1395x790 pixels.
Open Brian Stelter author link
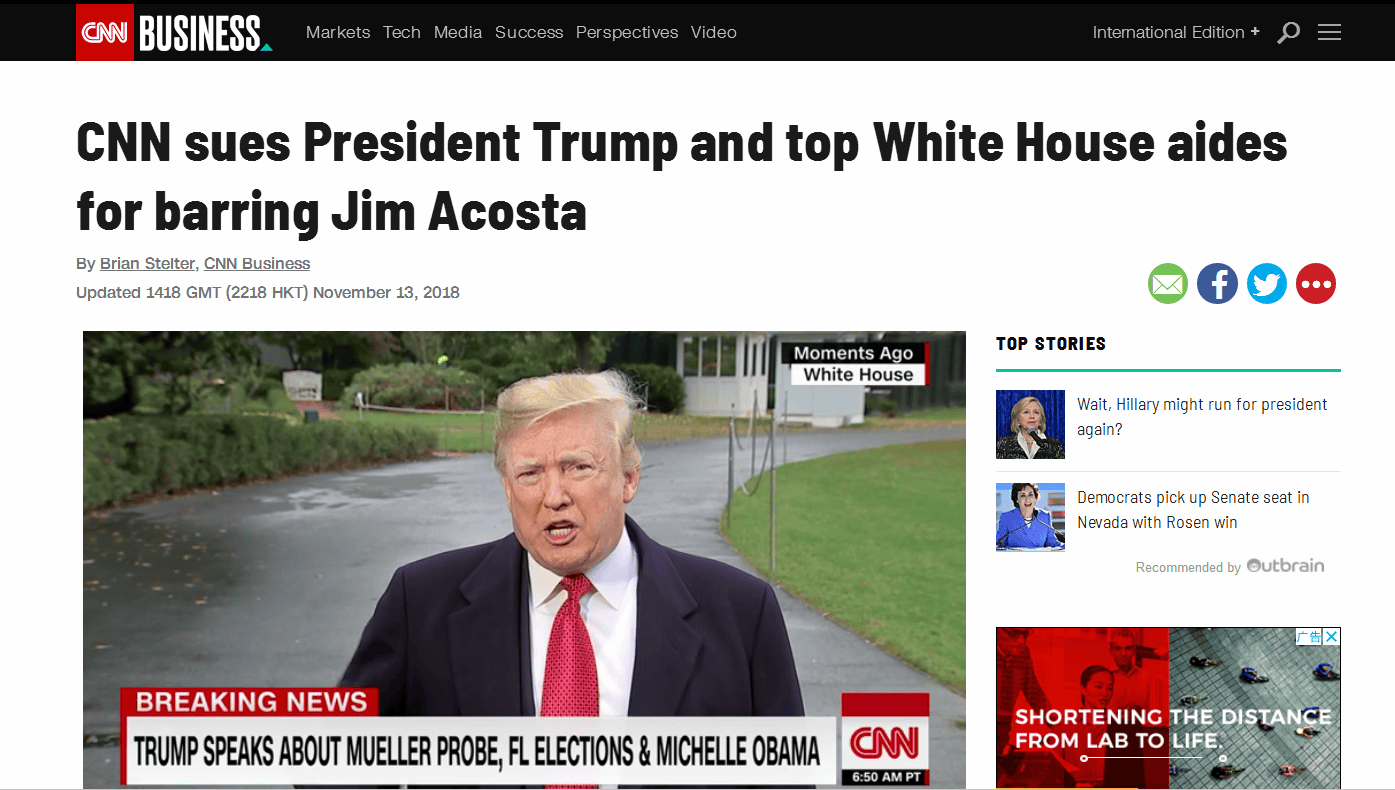(x=148, y=264)
